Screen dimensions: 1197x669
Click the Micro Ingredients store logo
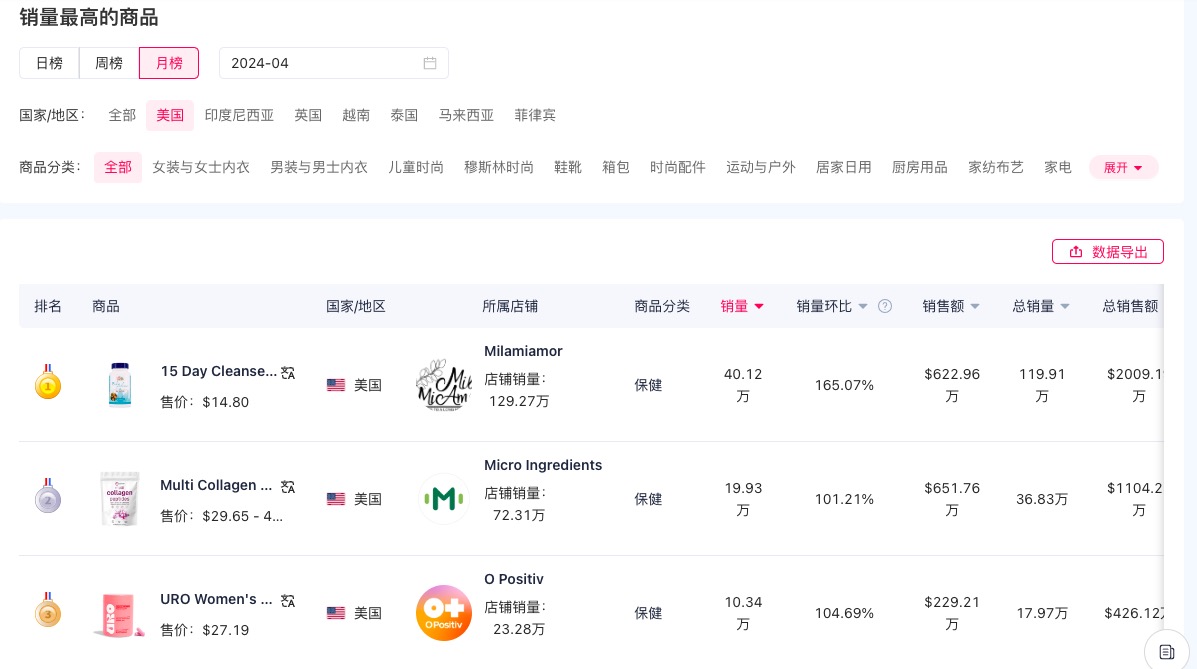[443, 499]
